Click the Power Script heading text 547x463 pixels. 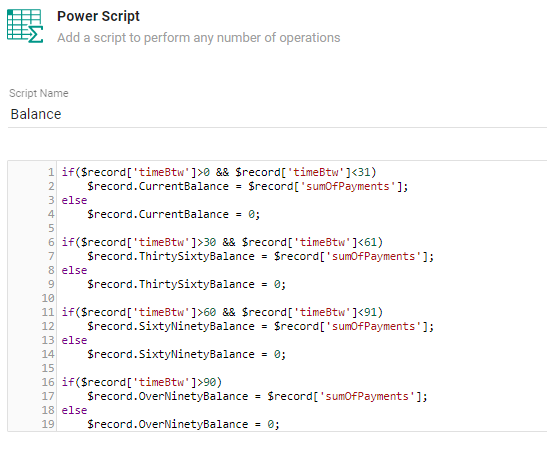pyautogui.click(x=98, y=16)
